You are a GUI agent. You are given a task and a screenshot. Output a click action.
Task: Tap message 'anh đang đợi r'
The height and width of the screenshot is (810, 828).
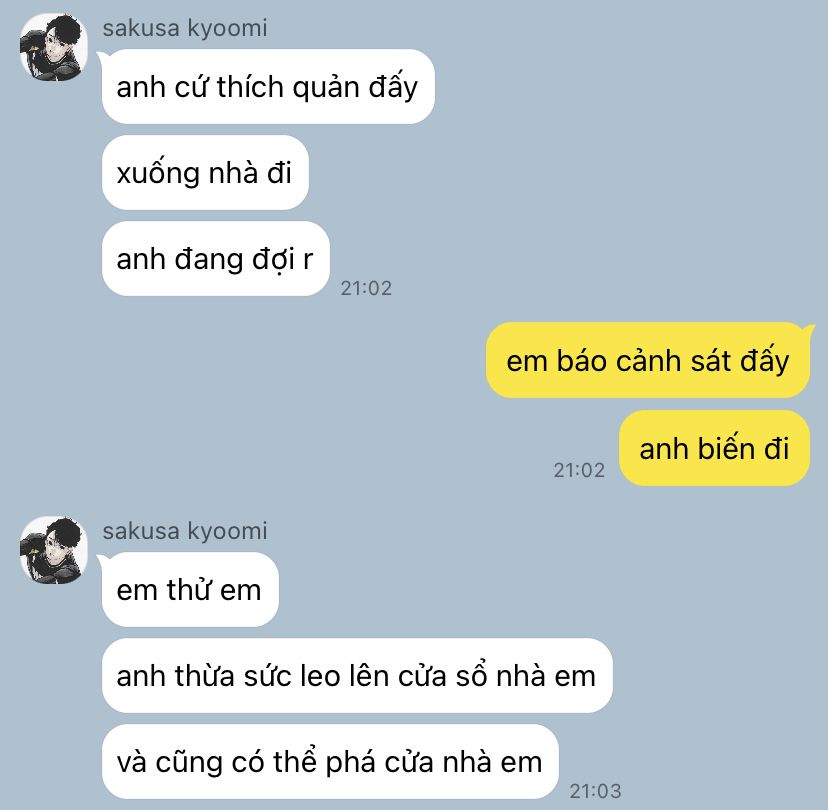(x=215, y=259)
